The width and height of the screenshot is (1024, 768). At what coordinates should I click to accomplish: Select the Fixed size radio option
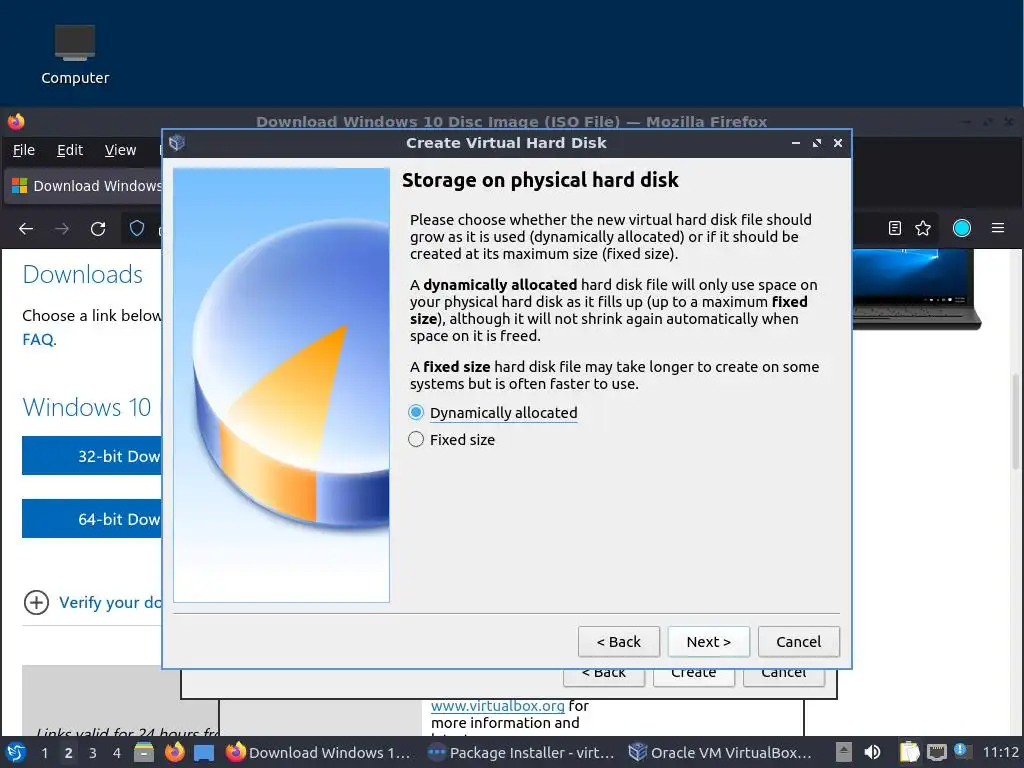[451, 440]
